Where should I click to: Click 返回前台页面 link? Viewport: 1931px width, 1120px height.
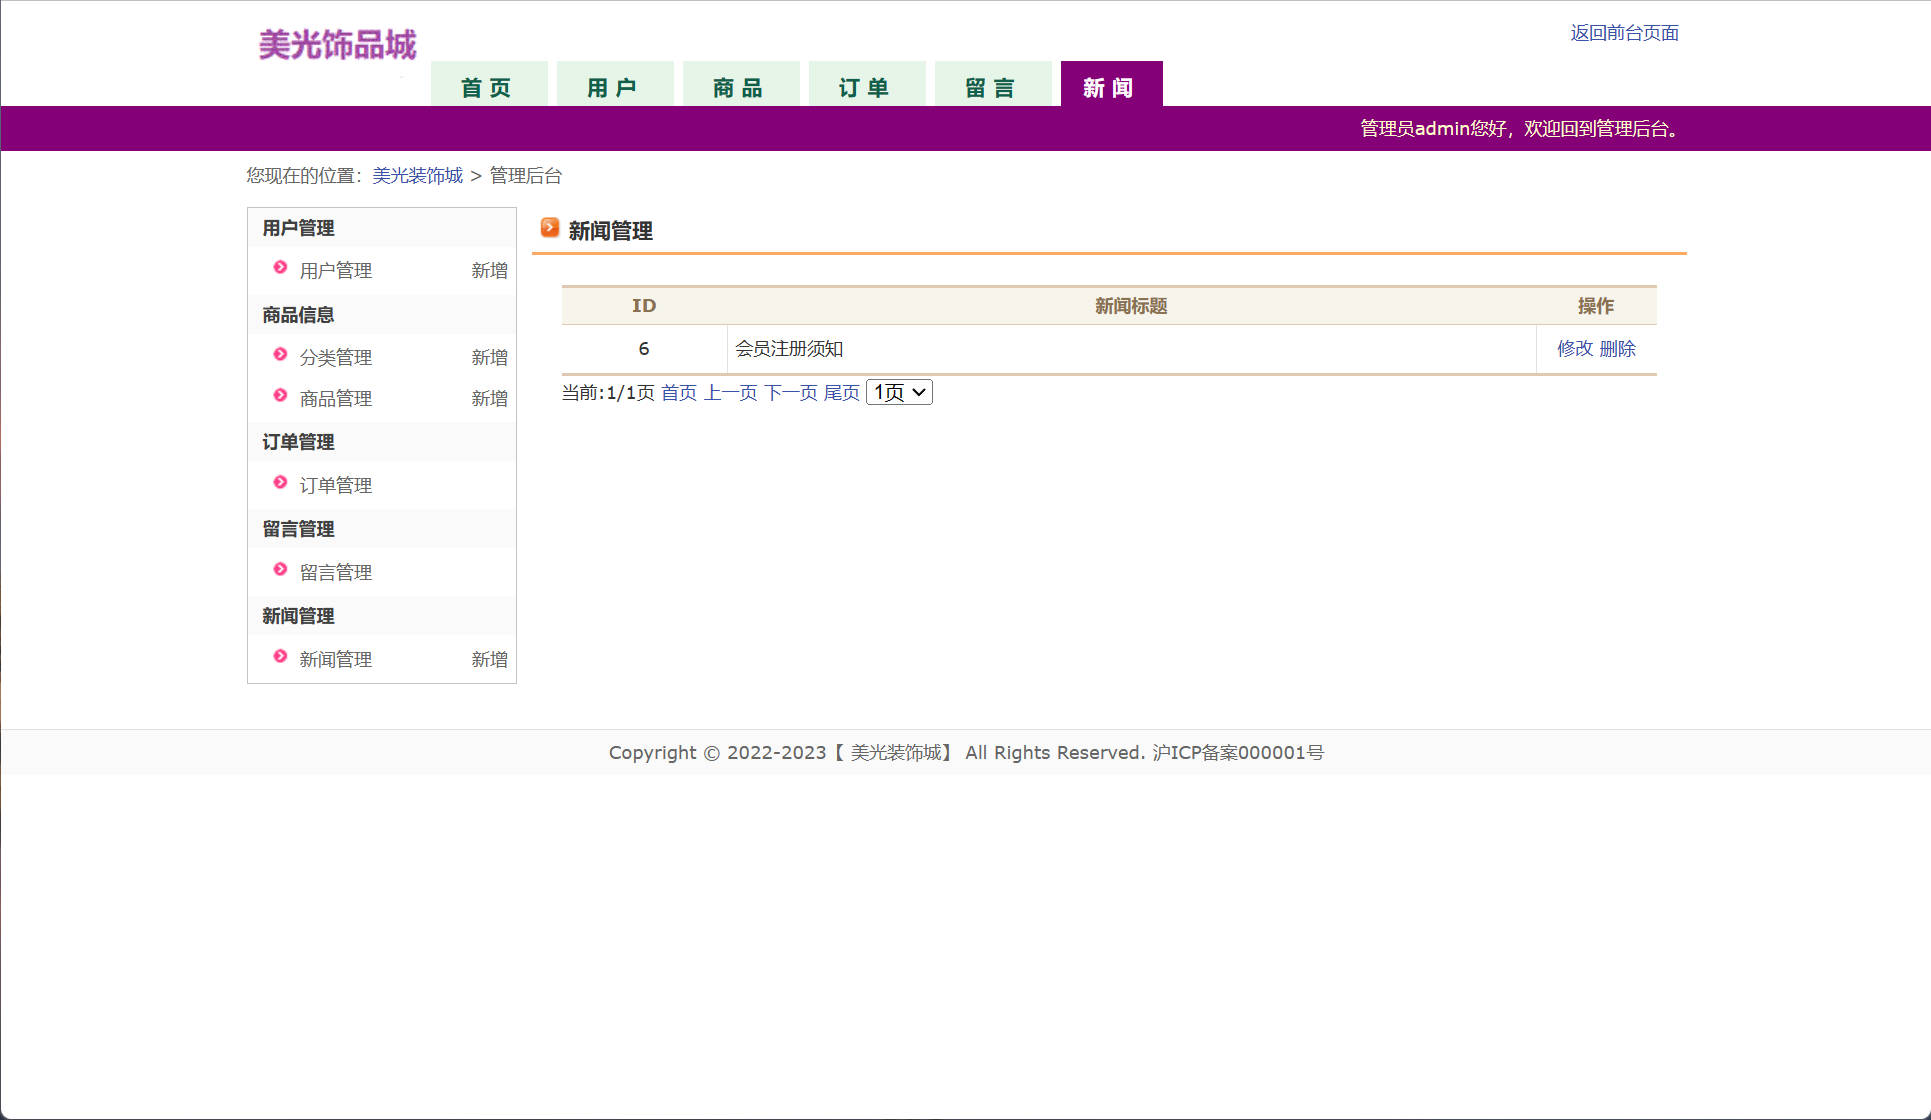point(1624,33)
